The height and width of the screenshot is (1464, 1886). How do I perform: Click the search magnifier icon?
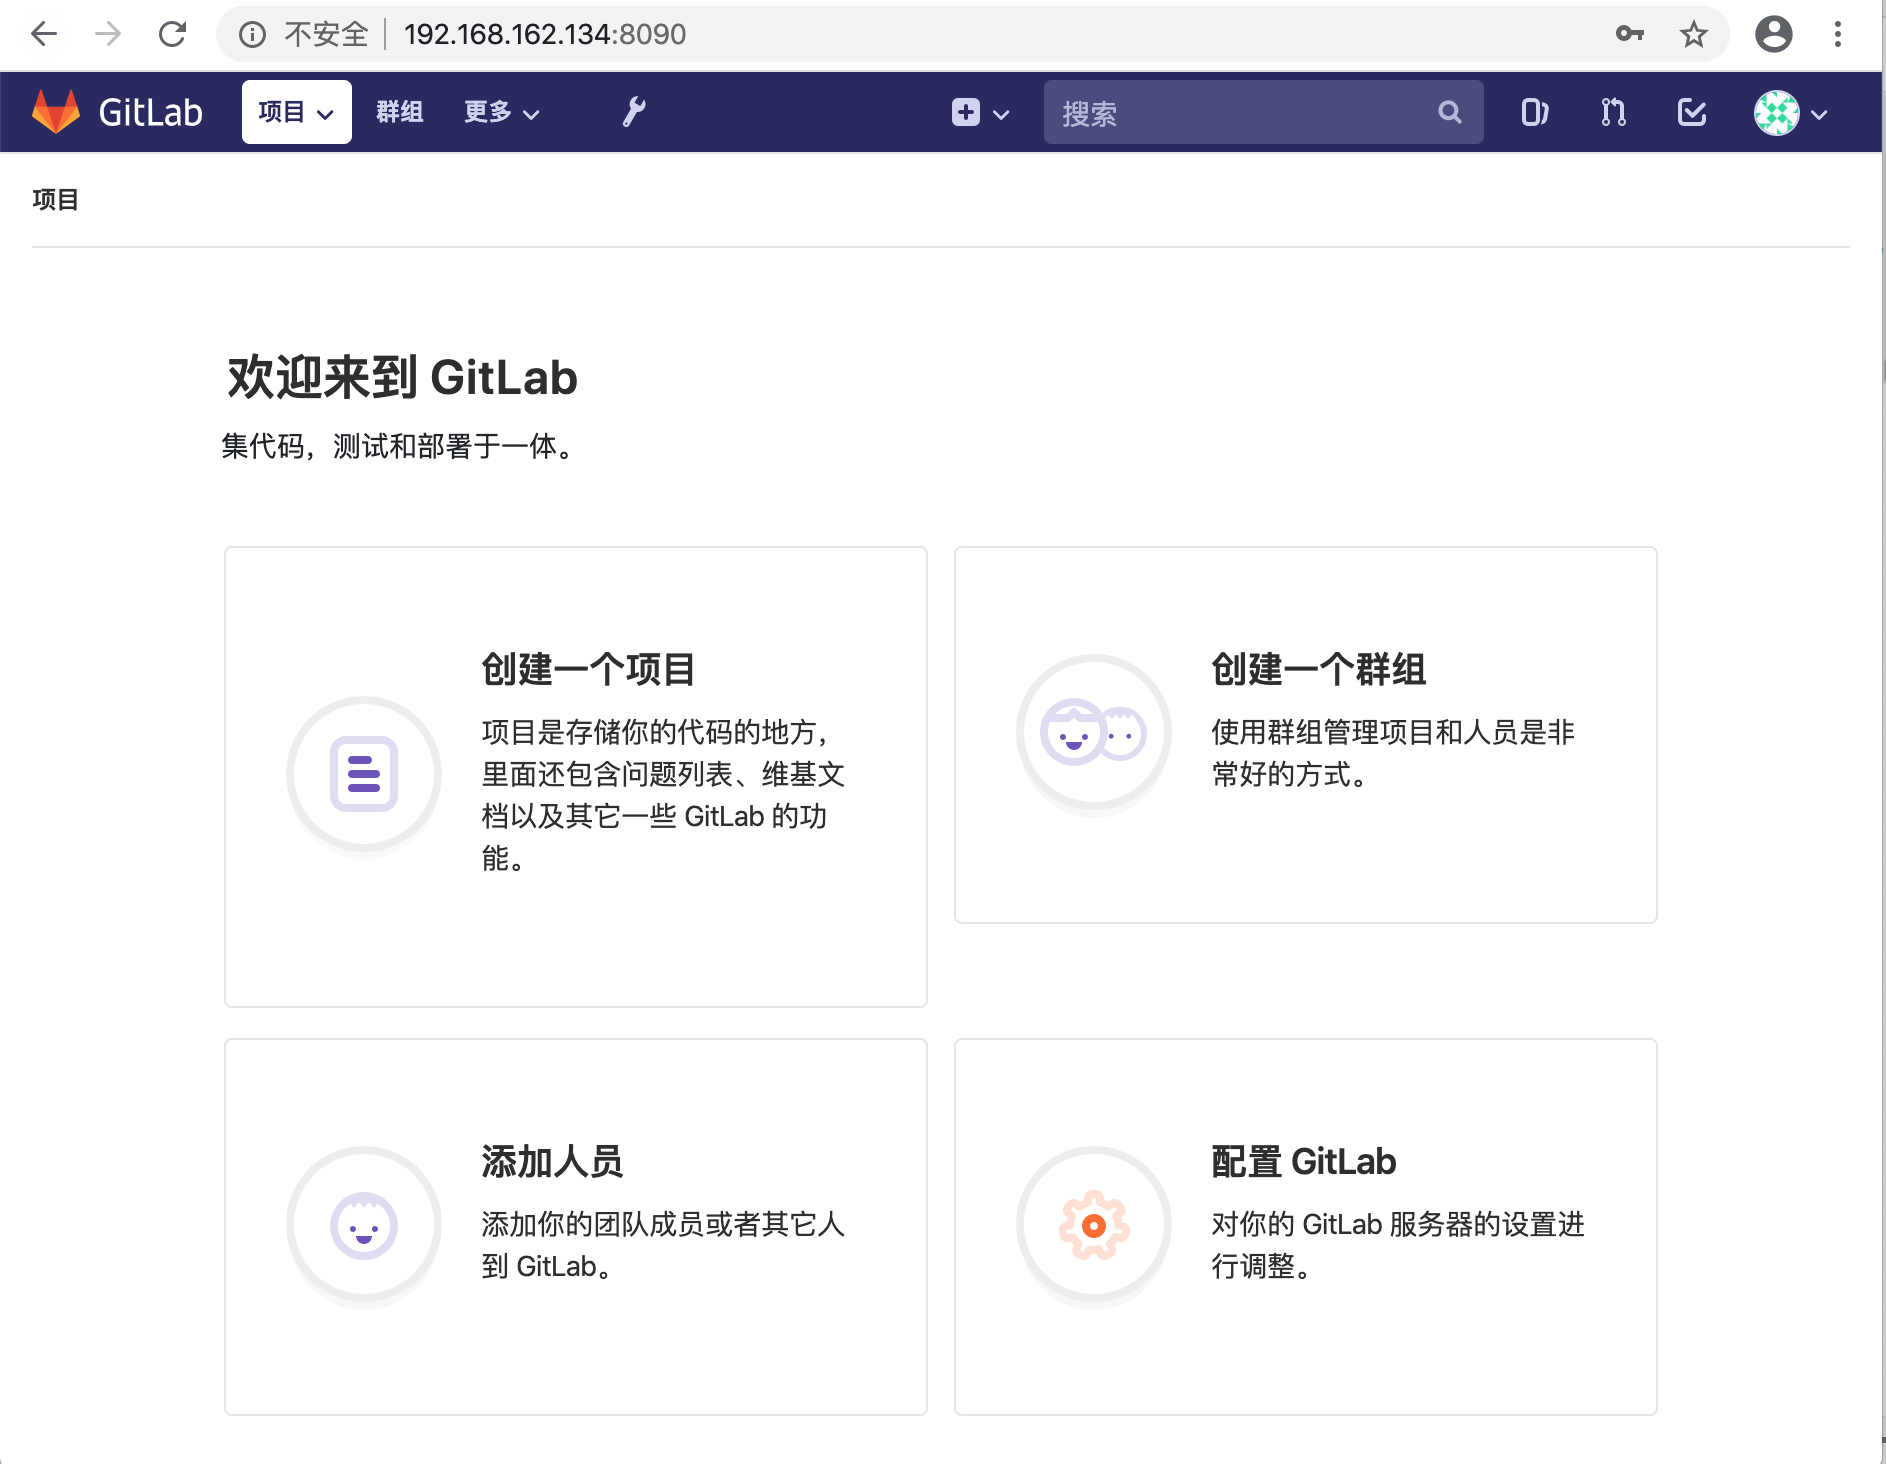point(1450,112)
